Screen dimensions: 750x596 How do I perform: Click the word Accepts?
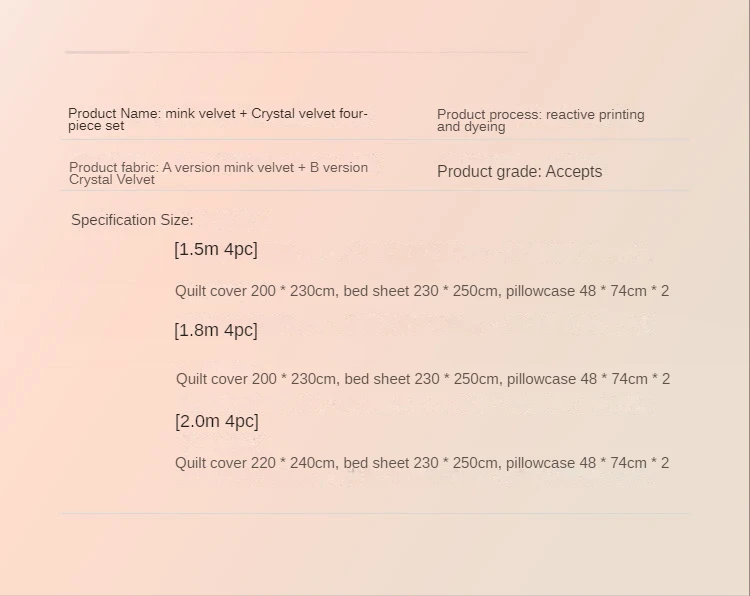(x=574, y=172)
